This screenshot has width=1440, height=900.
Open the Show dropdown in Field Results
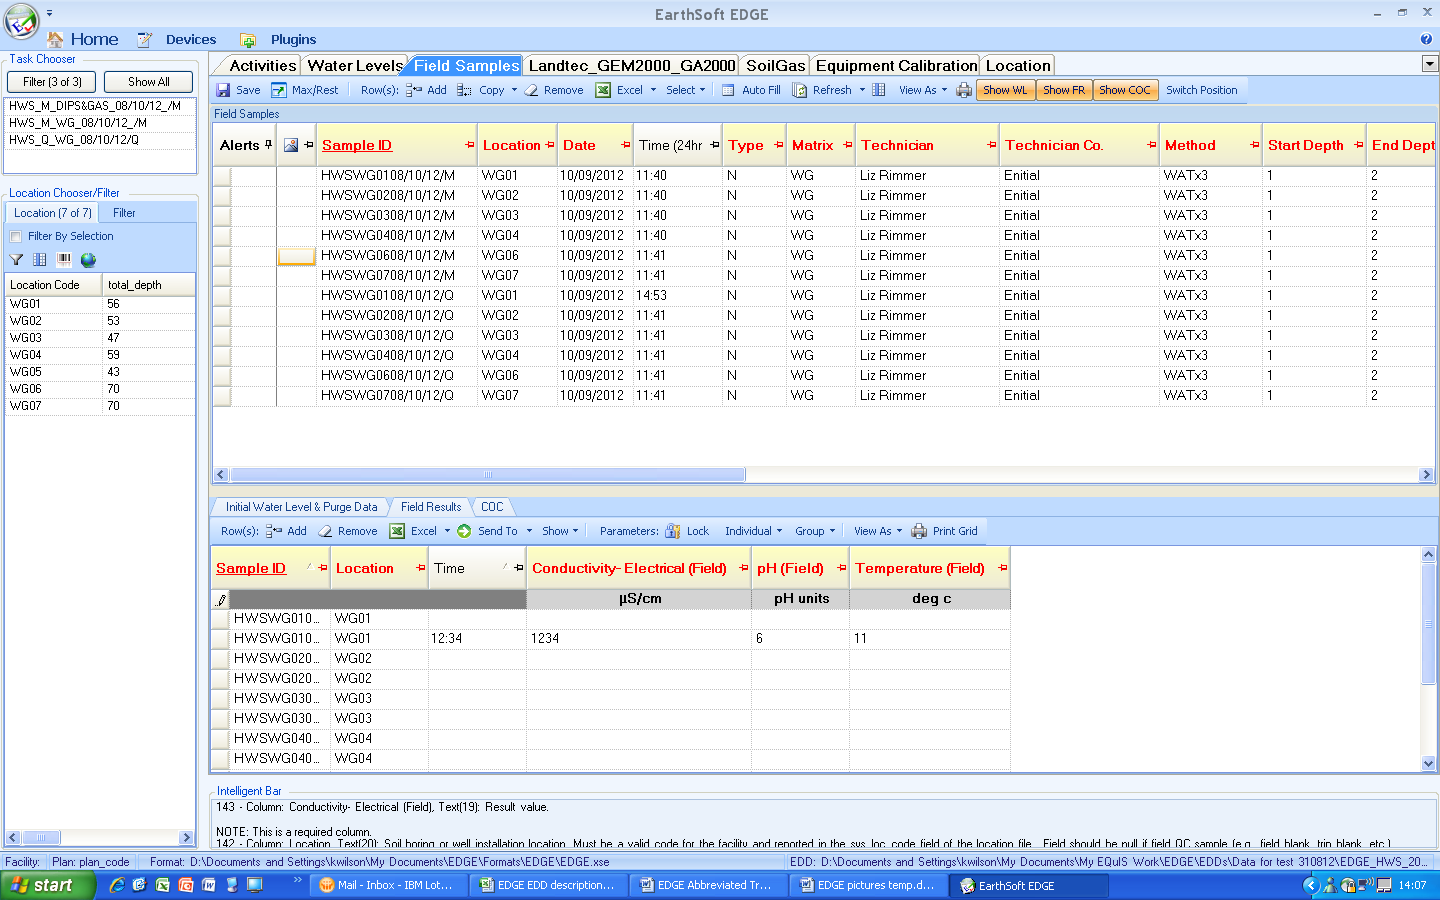point(560,531)
